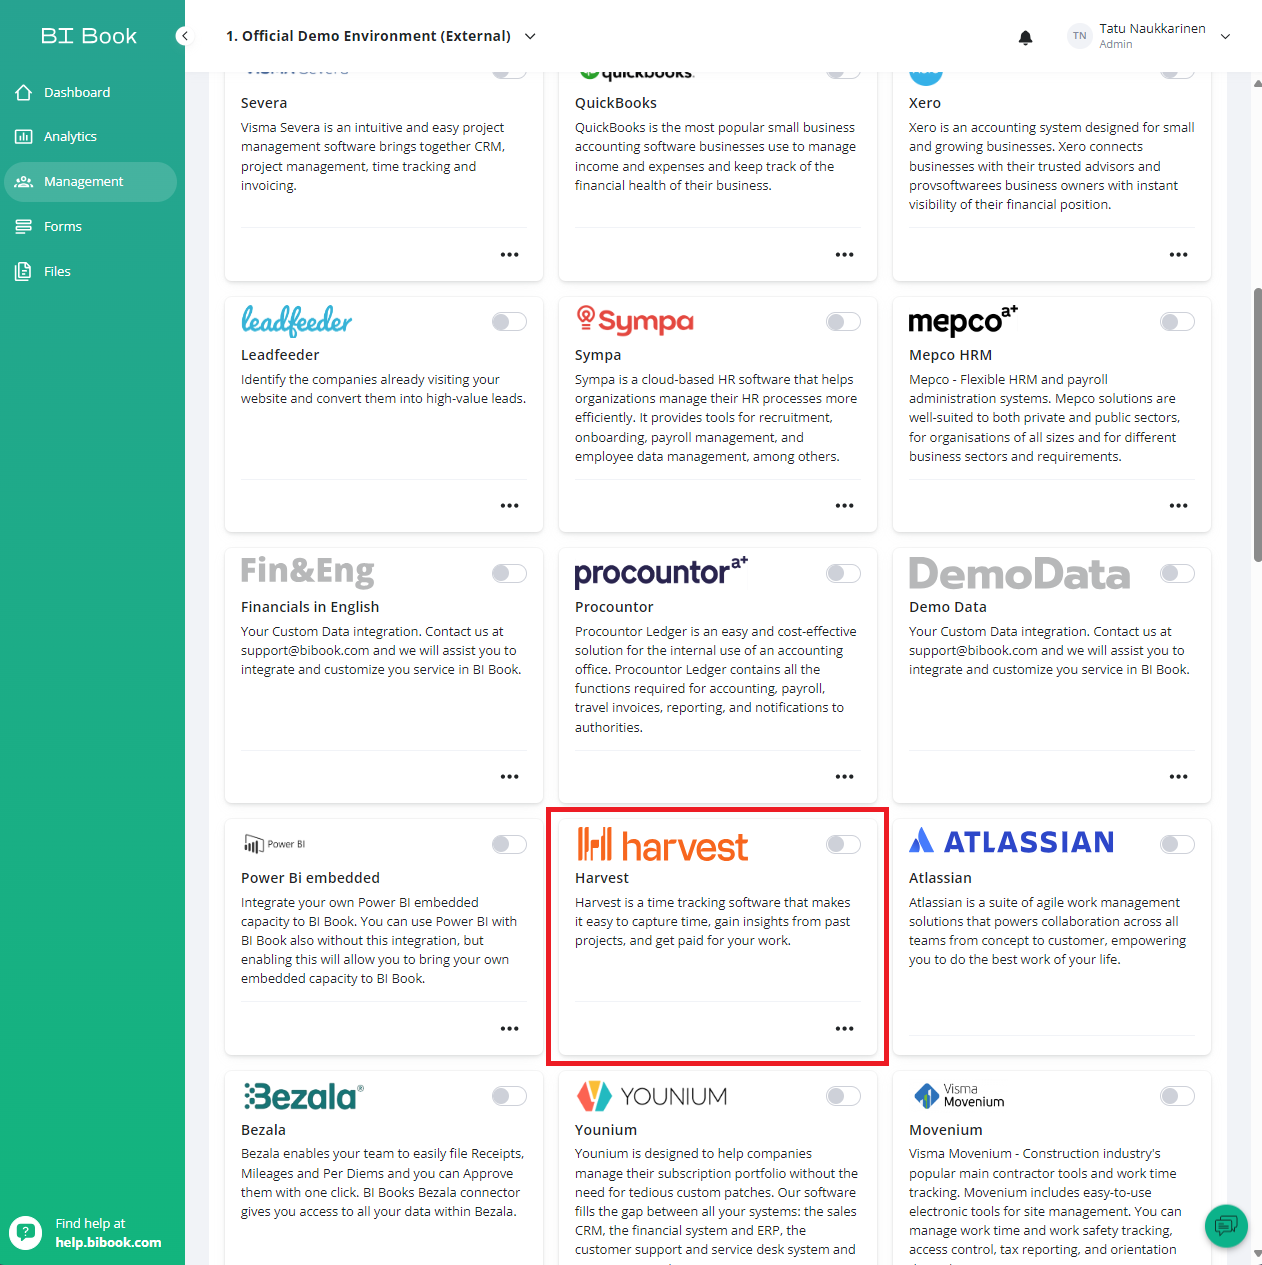Click the Forms sidebar icon
The width and height of the screenshot is (1262, 1265).
(24, 226)
